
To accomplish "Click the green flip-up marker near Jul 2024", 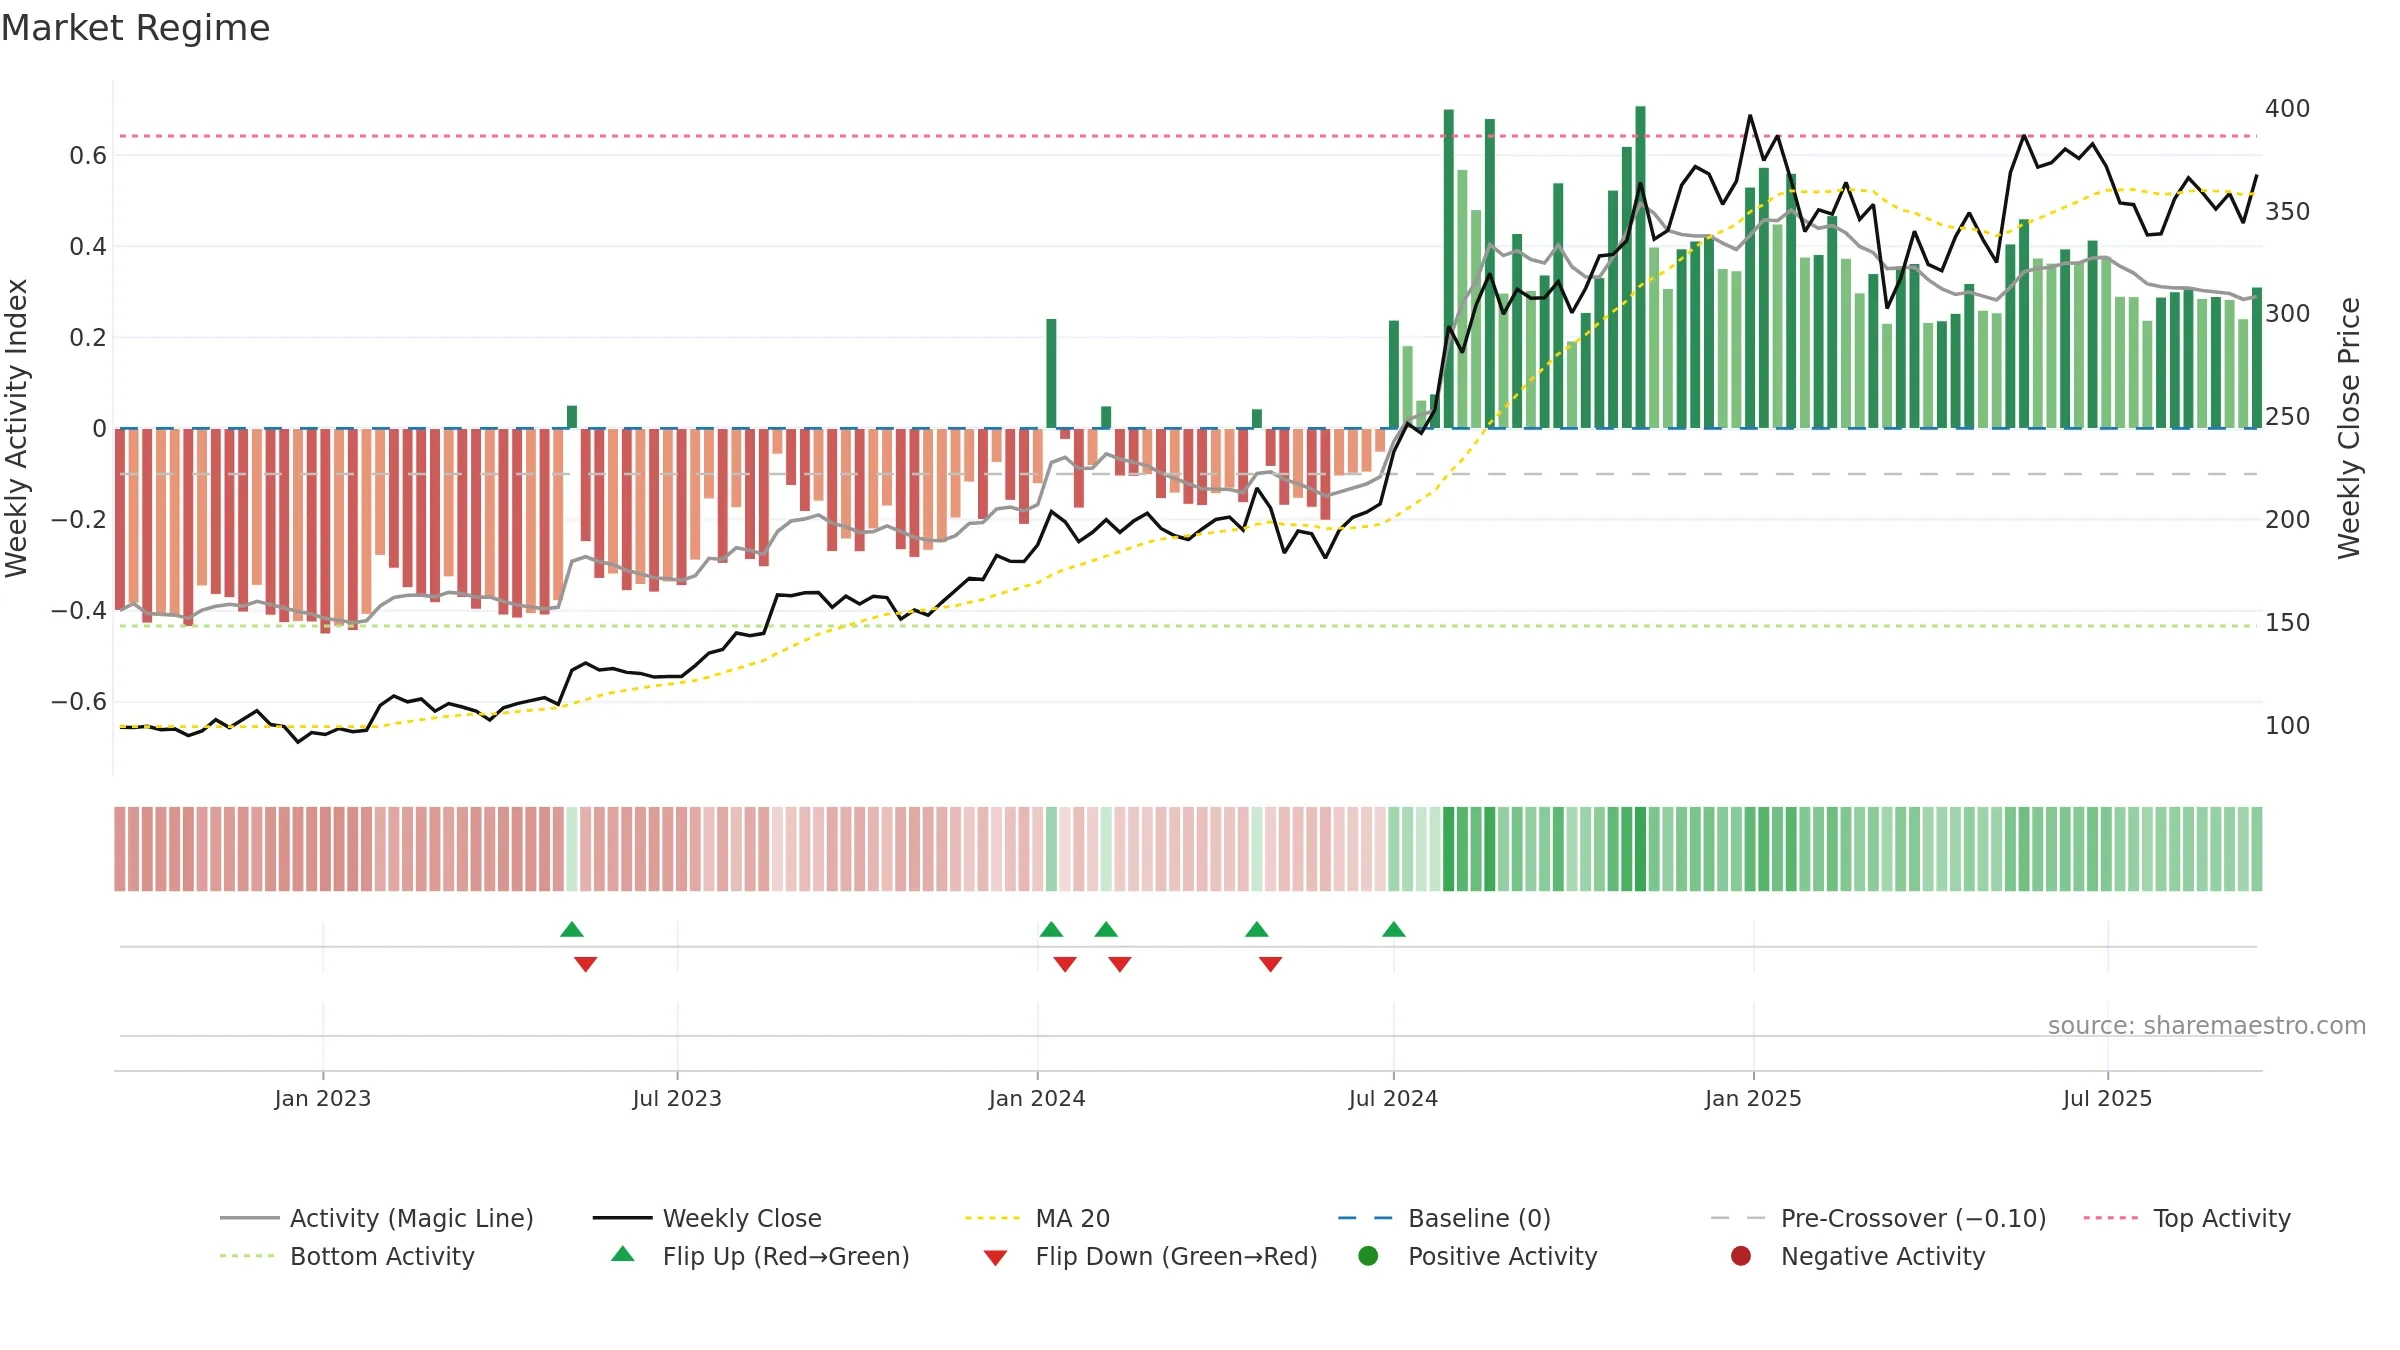I will [x=1394, y=930].
